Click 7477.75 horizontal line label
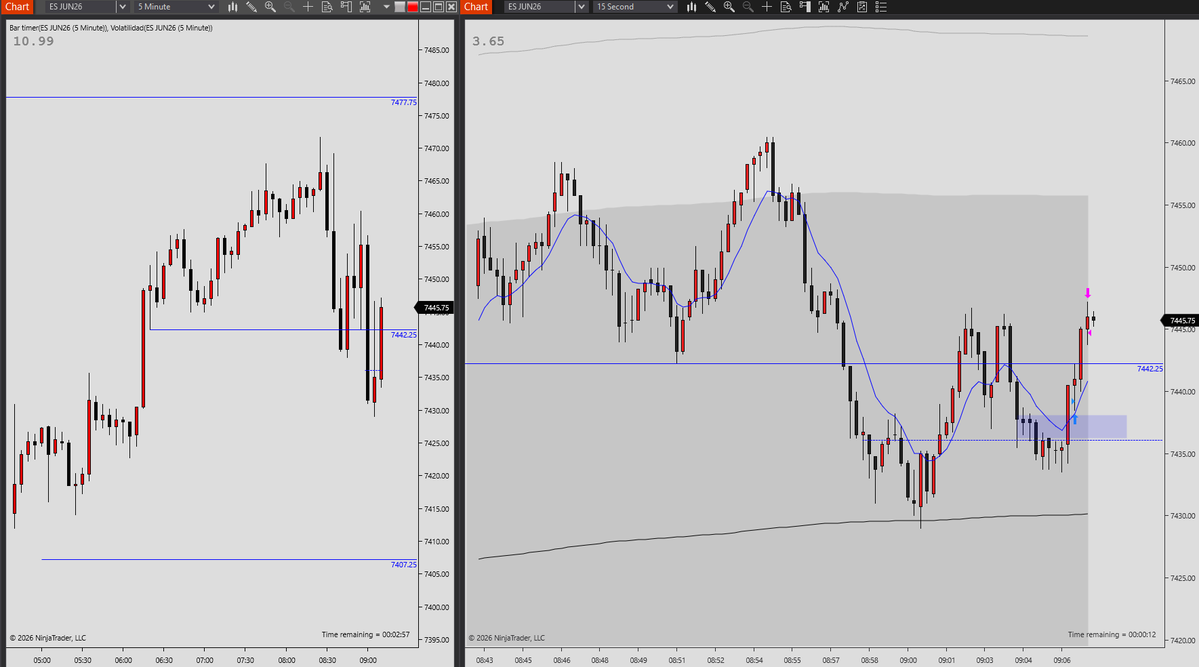Image resolution: width=1199 pixels, height=667 pixels. 404,102
